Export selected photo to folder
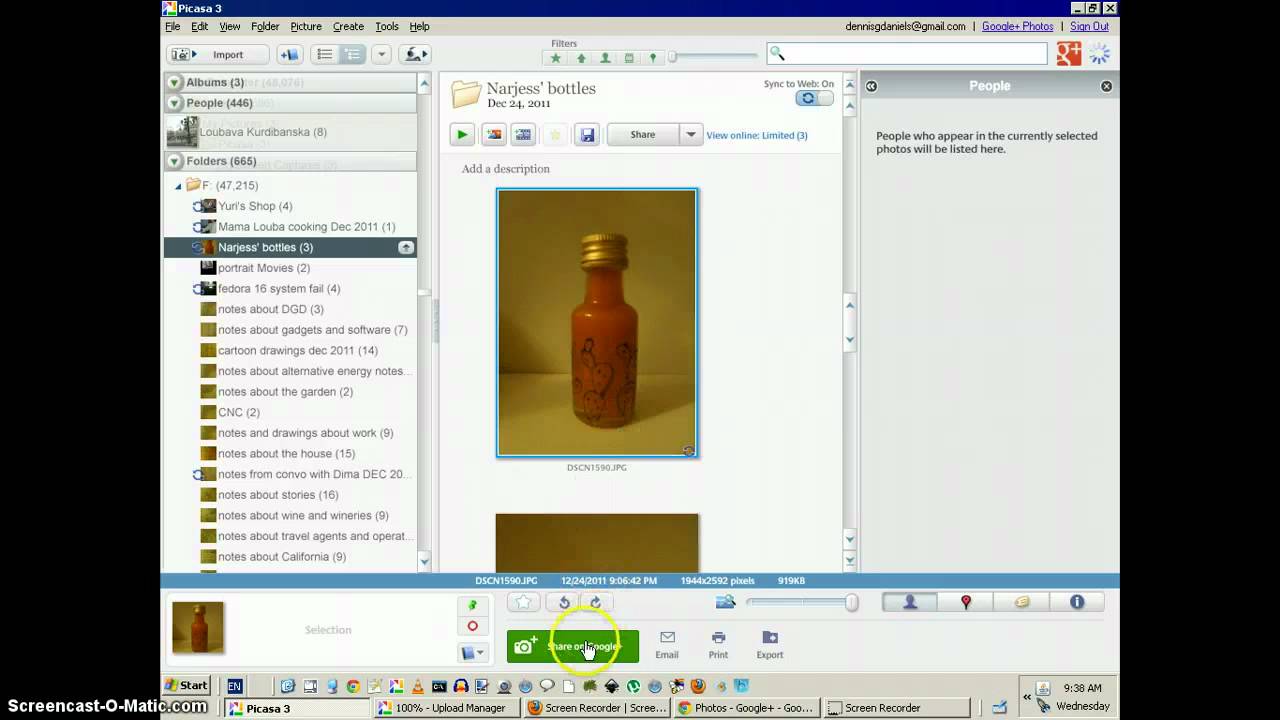1280x720 pixels. (769, 645)
